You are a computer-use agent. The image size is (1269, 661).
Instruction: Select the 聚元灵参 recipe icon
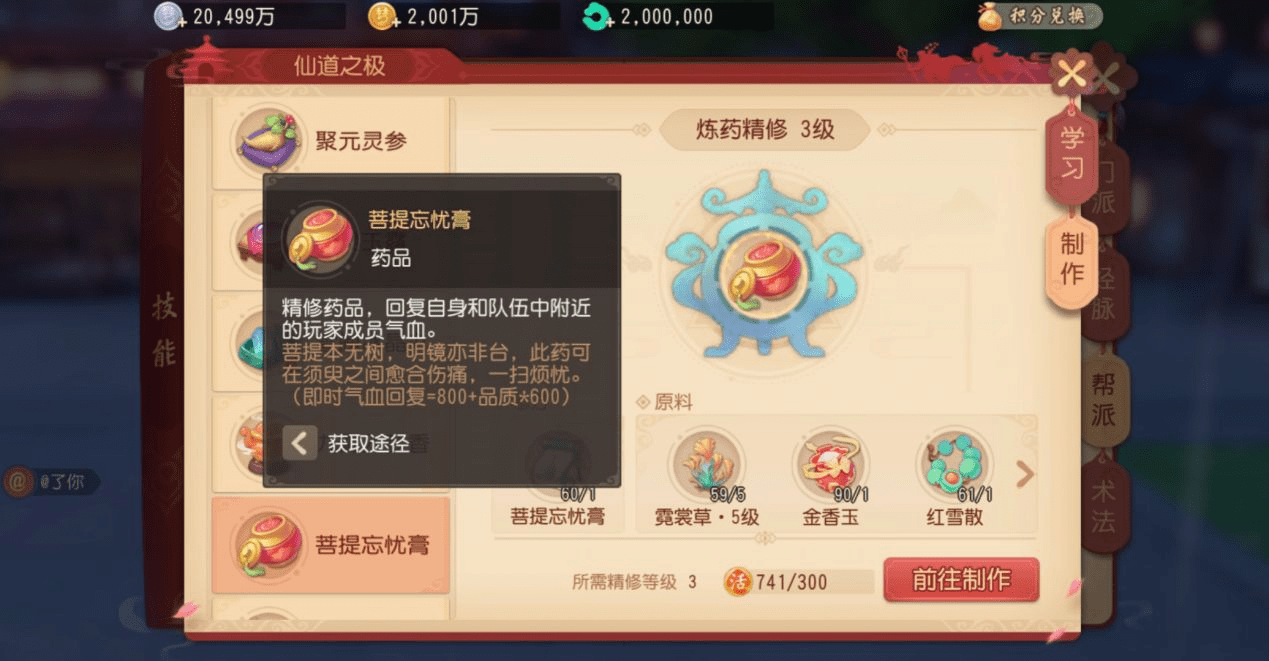268,141
